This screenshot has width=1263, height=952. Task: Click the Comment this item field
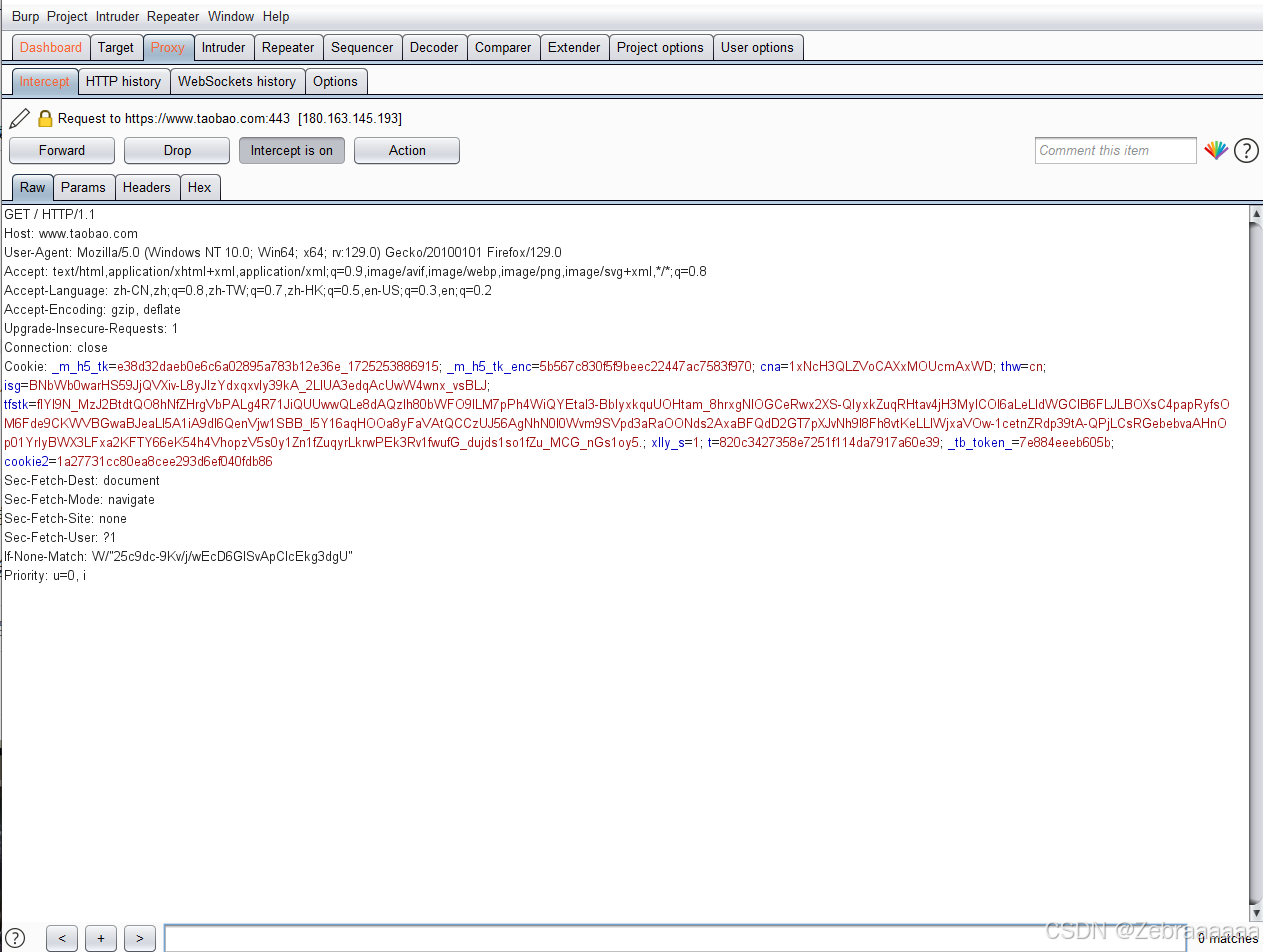(1115, 151)
